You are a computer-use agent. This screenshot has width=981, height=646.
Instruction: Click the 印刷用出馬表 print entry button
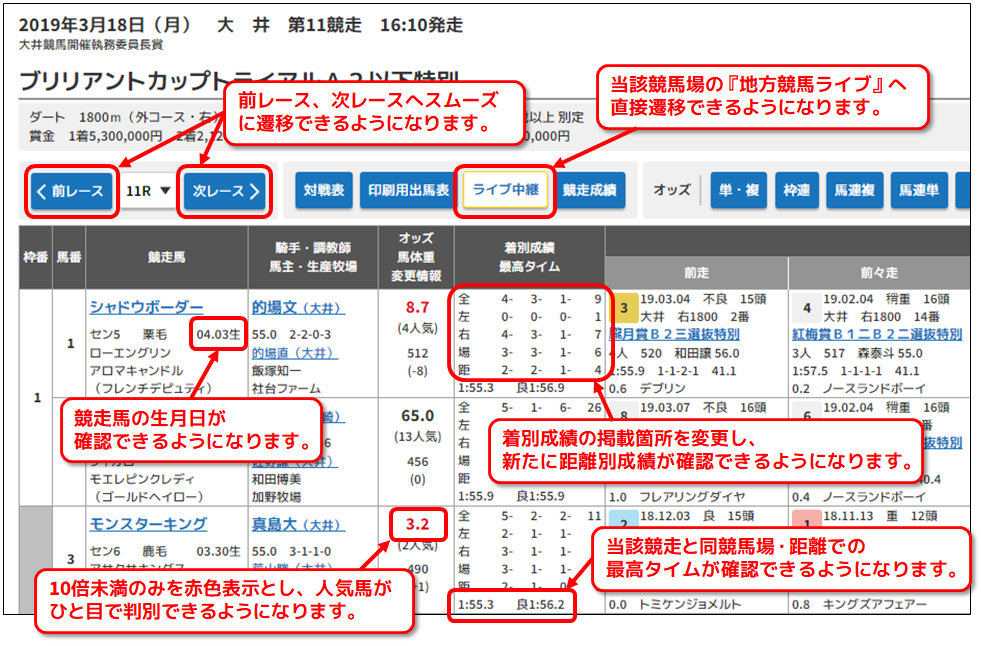click(x=408, y=189)
